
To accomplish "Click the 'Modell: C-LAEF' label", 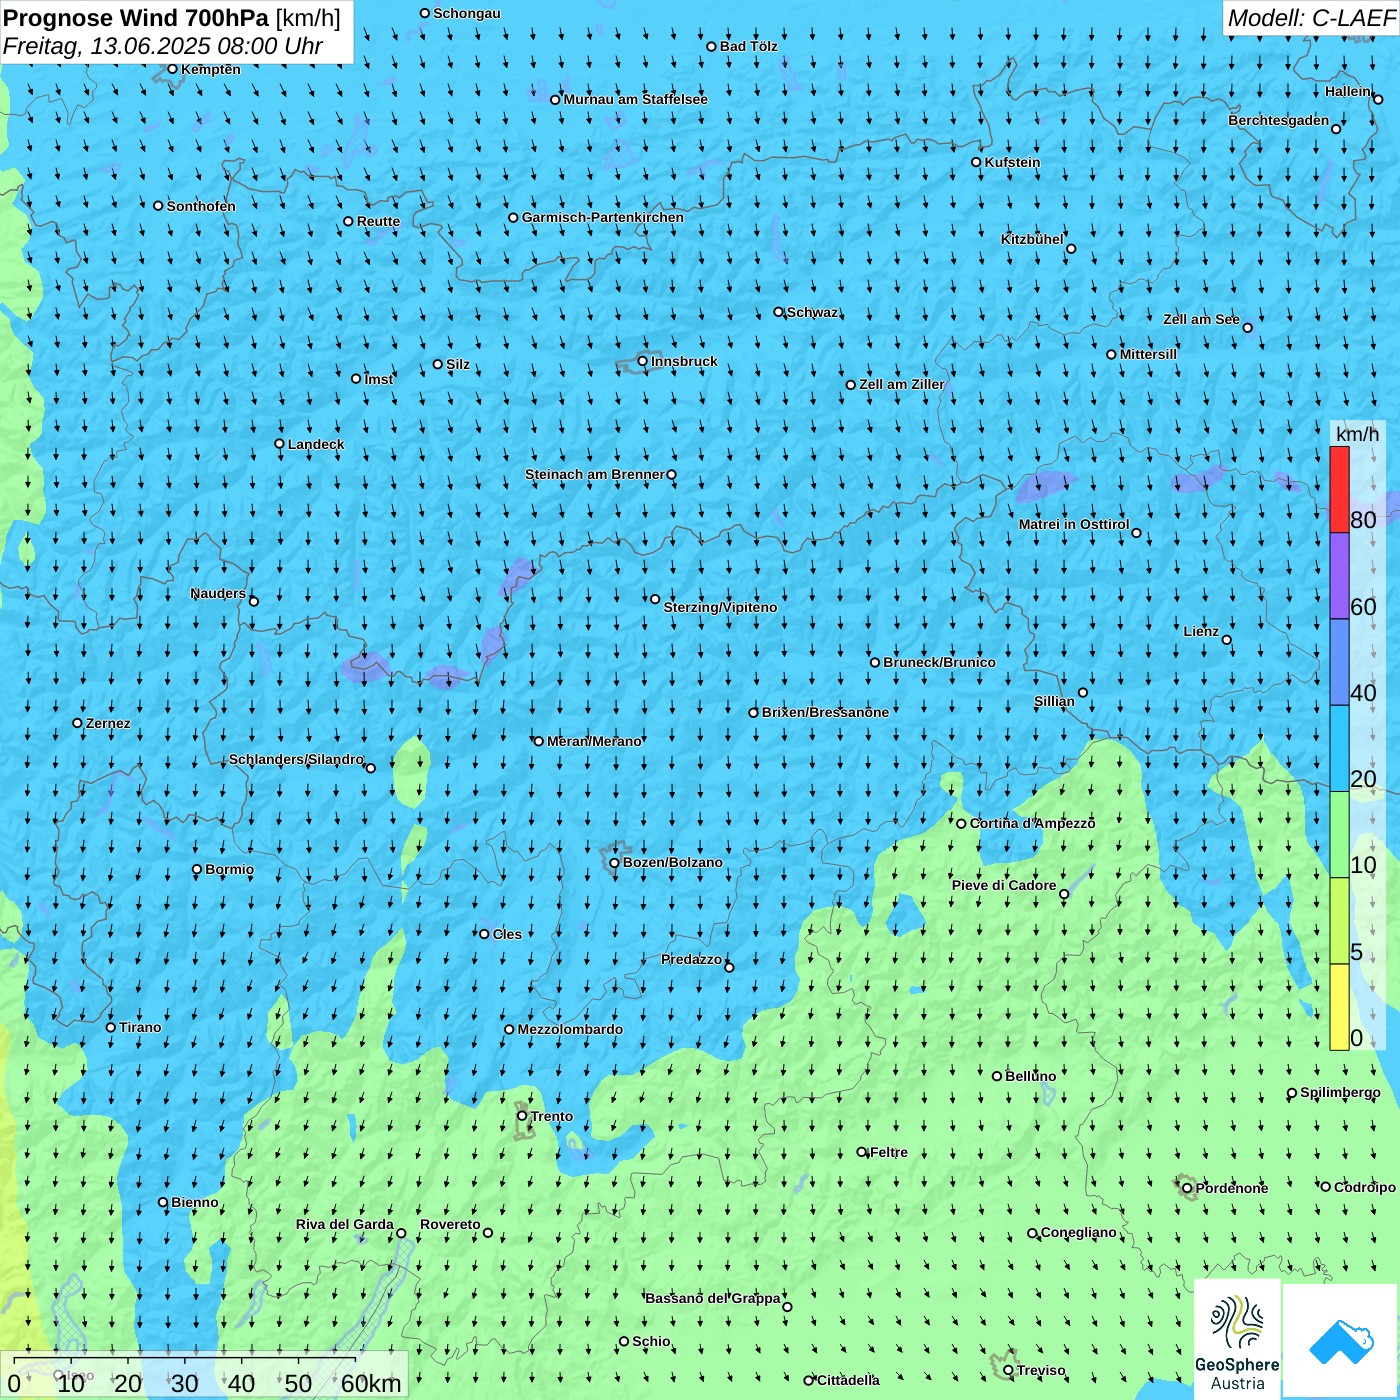I will pos(1311,17).
